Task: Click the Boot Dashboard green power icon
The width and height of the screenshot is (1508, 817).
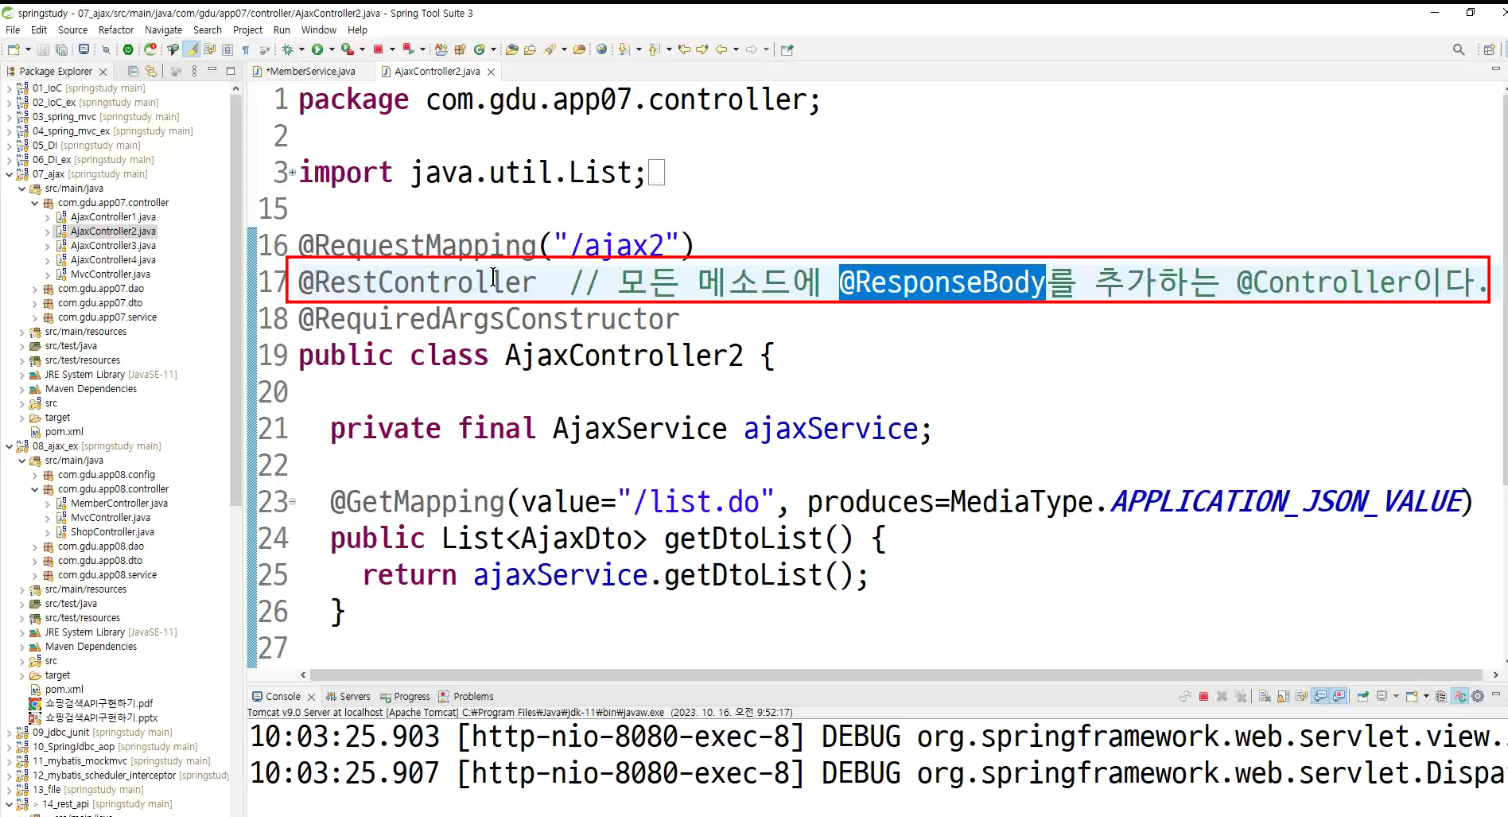Action: [x=127, y=49]
